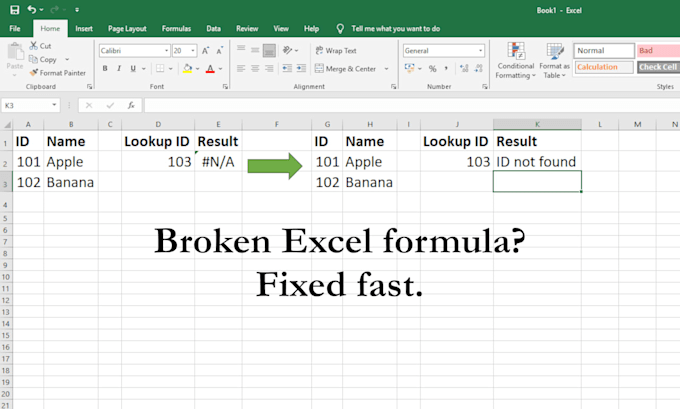Click Increase Font Size icon
Screen dimensions: 680x409
pos(206,51)
